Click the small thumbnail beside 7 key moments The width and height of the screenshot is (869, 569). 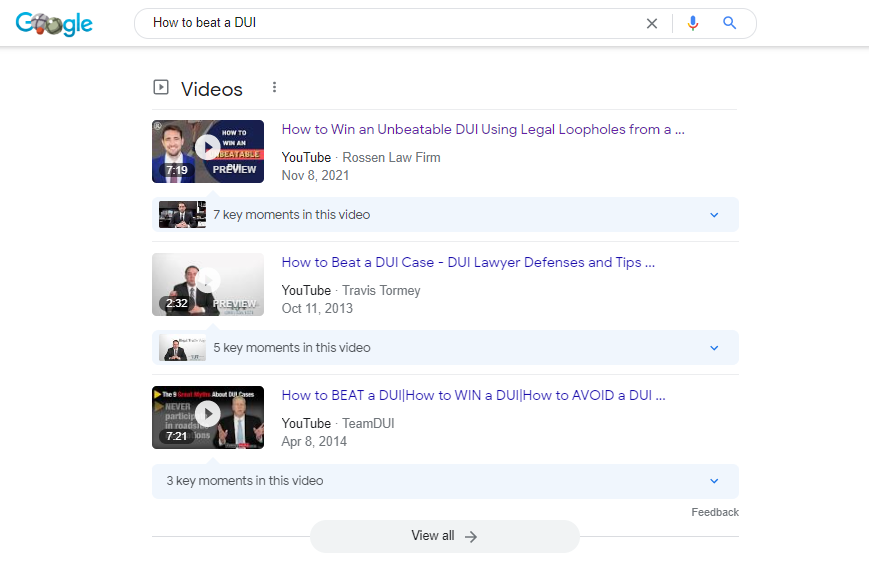[182, 214]
